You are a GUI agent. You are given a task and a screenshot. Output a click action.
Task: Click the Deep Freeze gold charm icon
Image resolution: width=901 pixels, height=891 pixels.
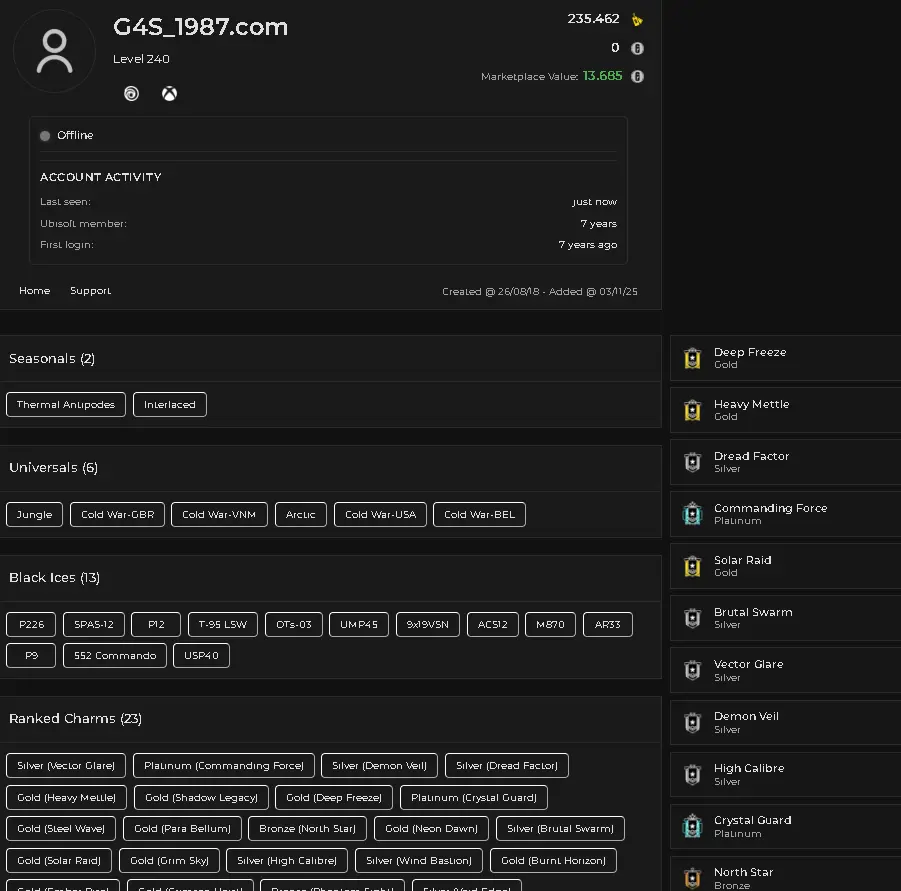coord(692,358)
